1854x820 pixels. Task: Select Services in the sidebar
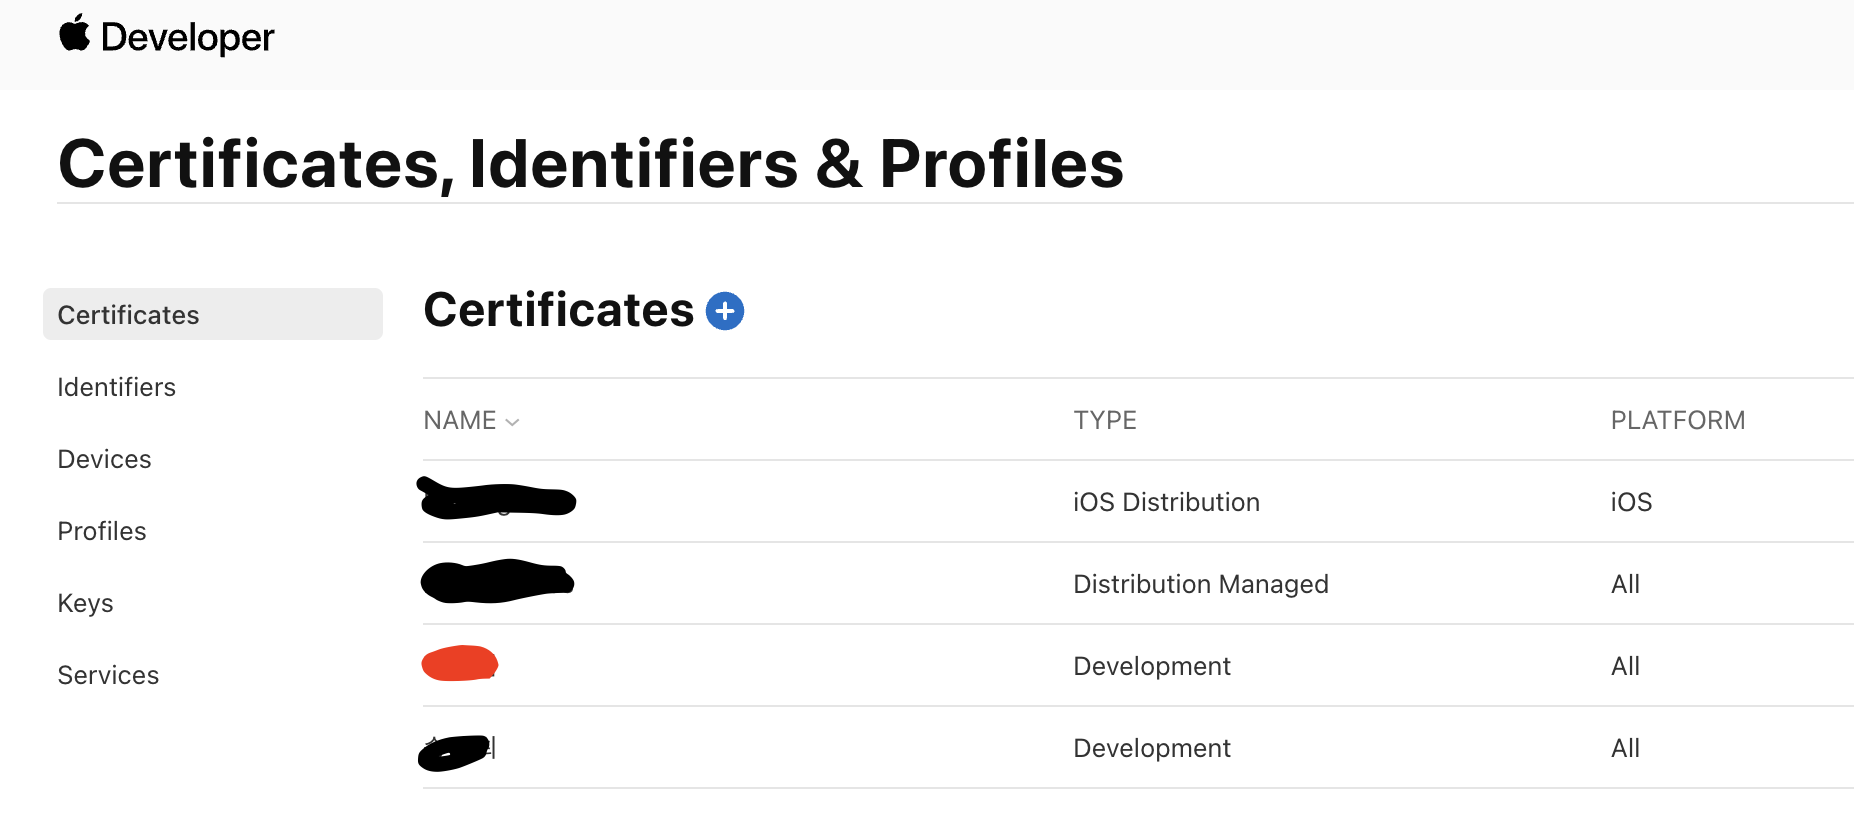tap(108, 675)
